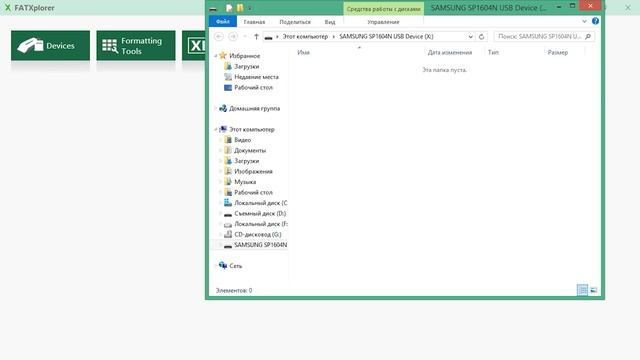Click Этот компьютер in the address path
Screen dimensions: 640x360
click(x=305, y=36)
